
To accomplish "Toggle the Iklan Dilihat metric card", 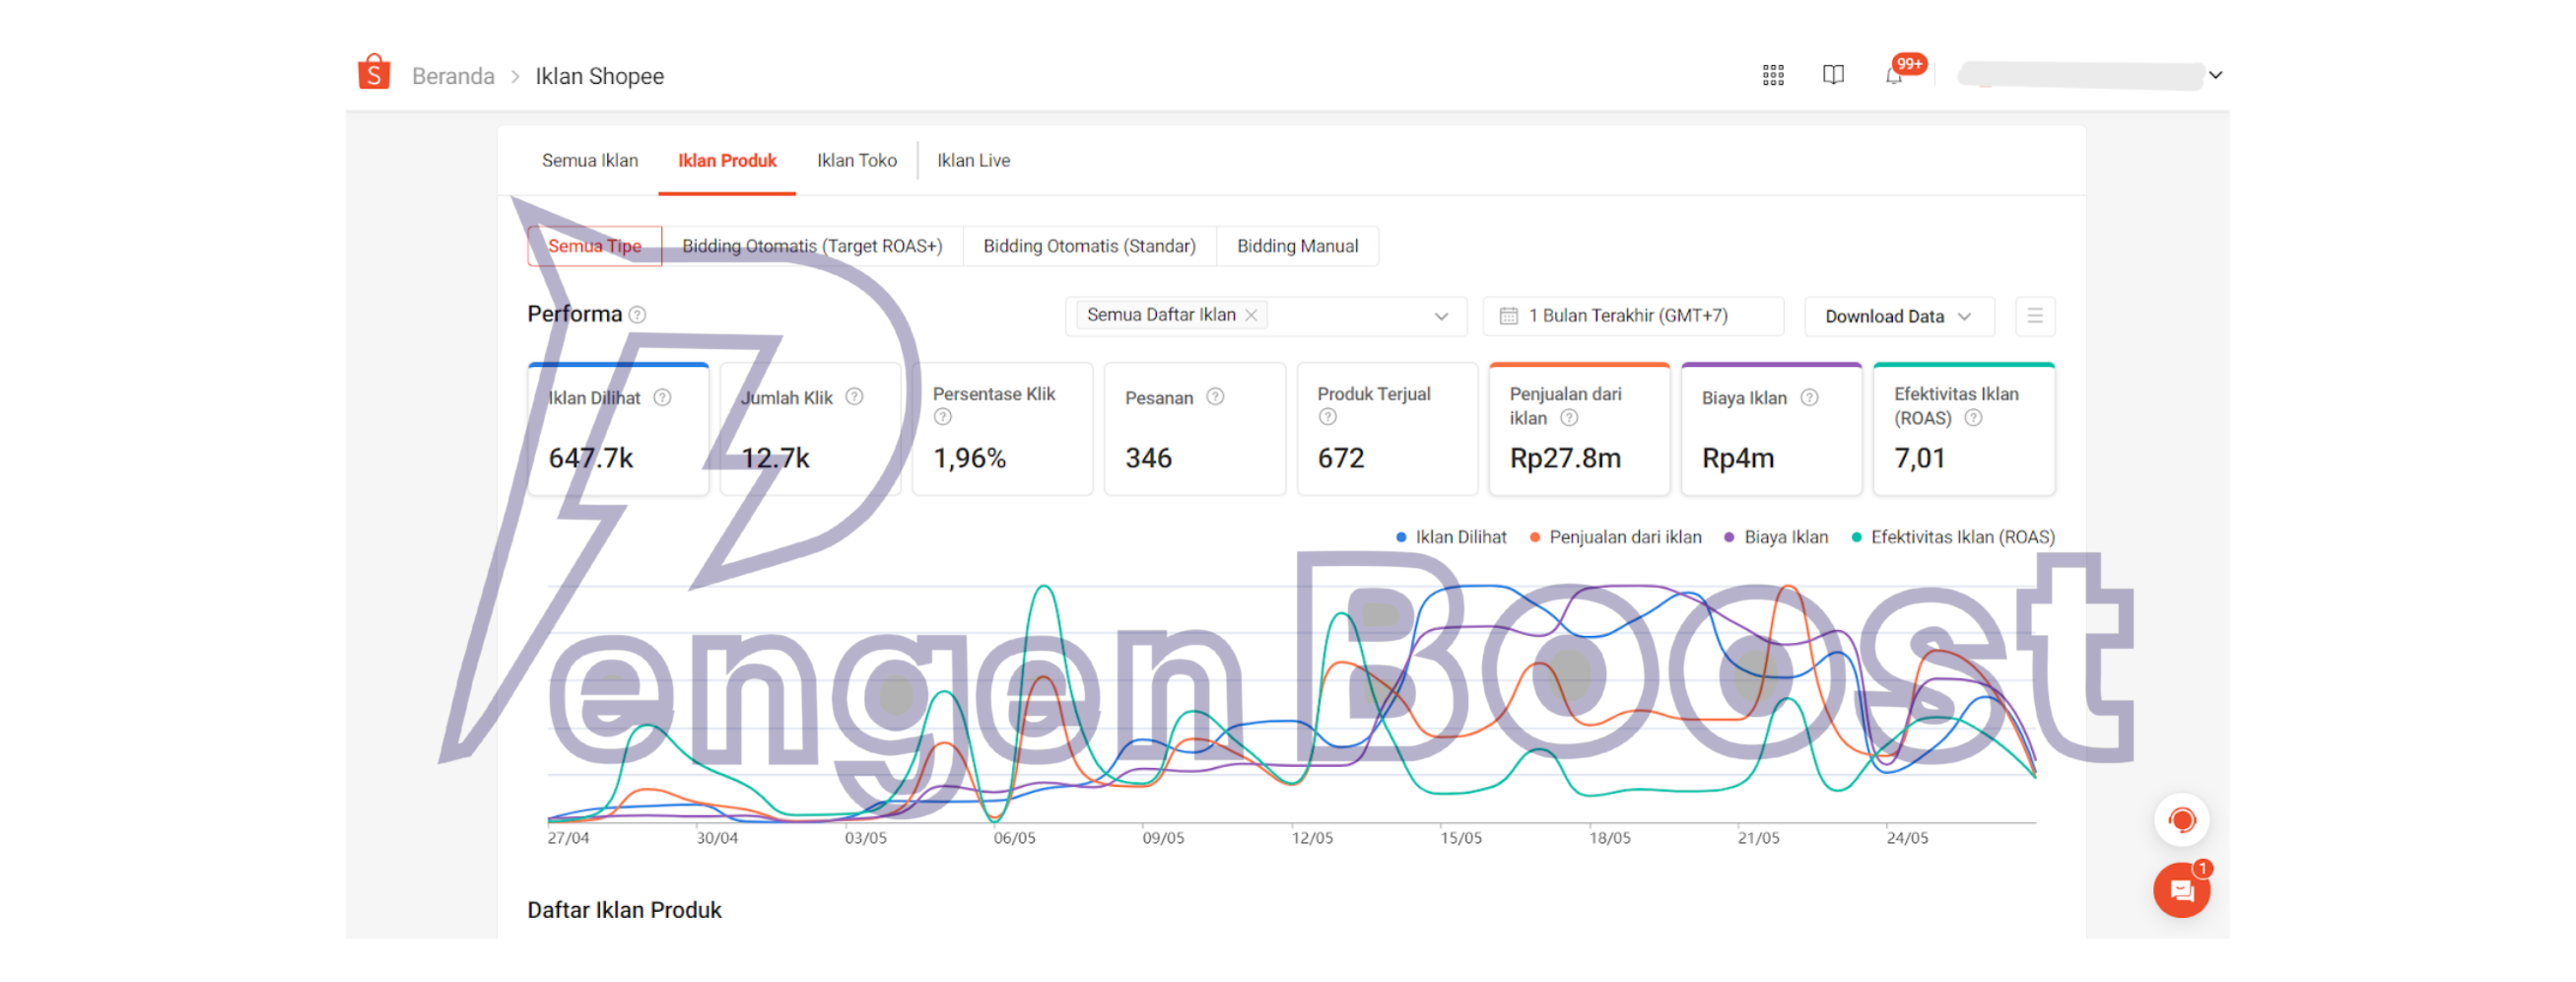I will point(618,429).
